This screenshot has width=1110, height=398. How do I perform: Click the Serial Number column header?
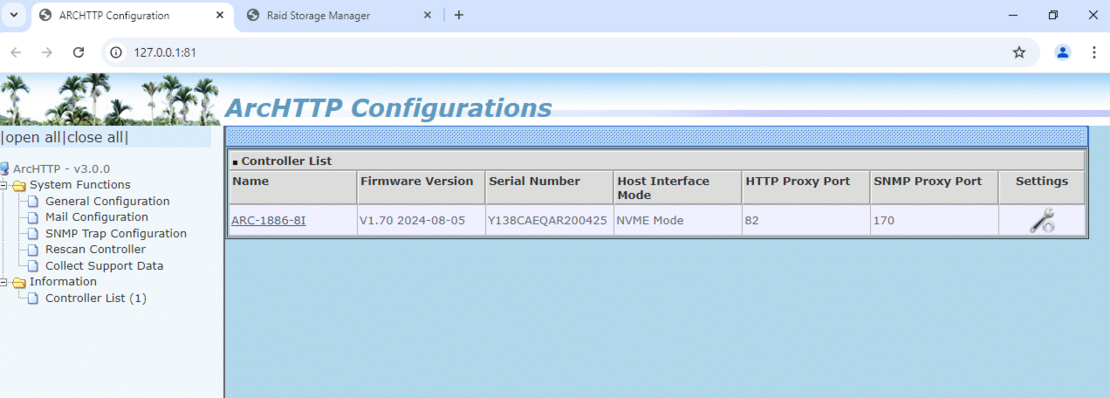click(549, 188)
